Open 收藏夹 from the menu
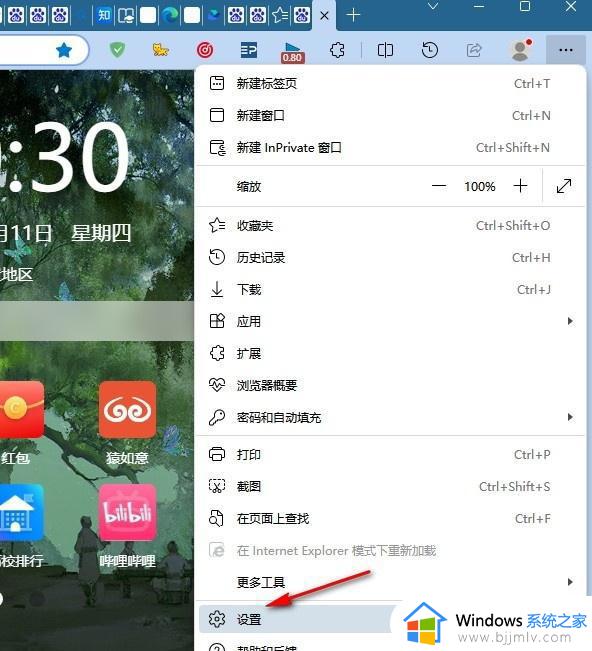Viewport: 592px width, 651px height. 390,225
